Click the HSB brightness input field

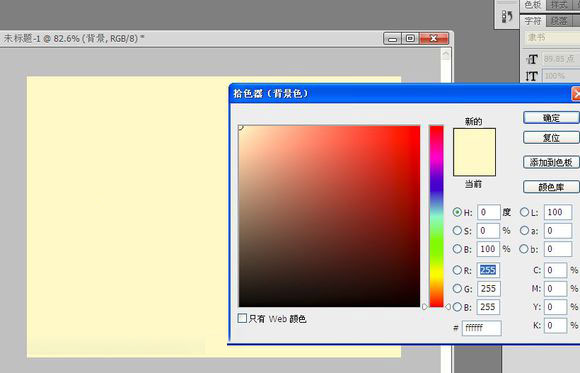[x=489, y=249]
